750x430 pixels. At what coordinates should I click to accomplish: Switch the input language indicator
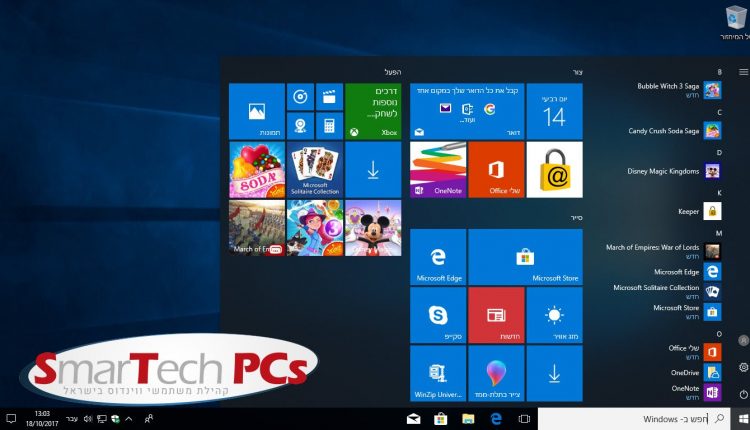72,419
